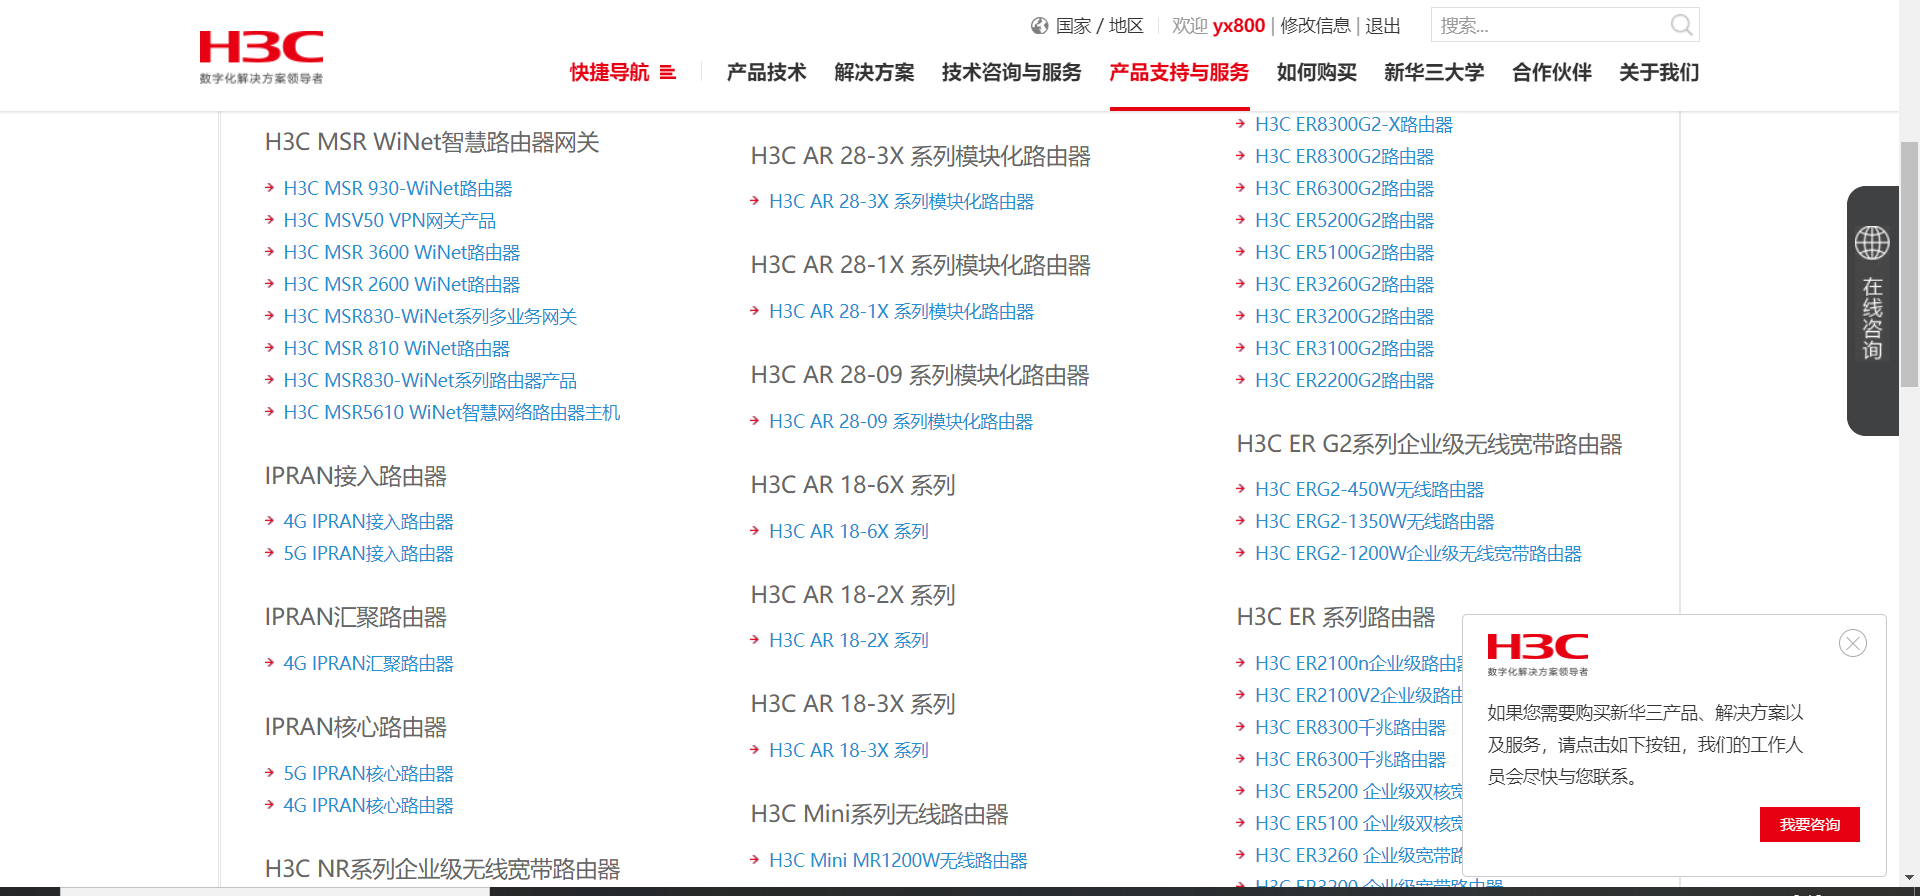
Task: Close the H3C consultation popup
Action: point(1853,643)
